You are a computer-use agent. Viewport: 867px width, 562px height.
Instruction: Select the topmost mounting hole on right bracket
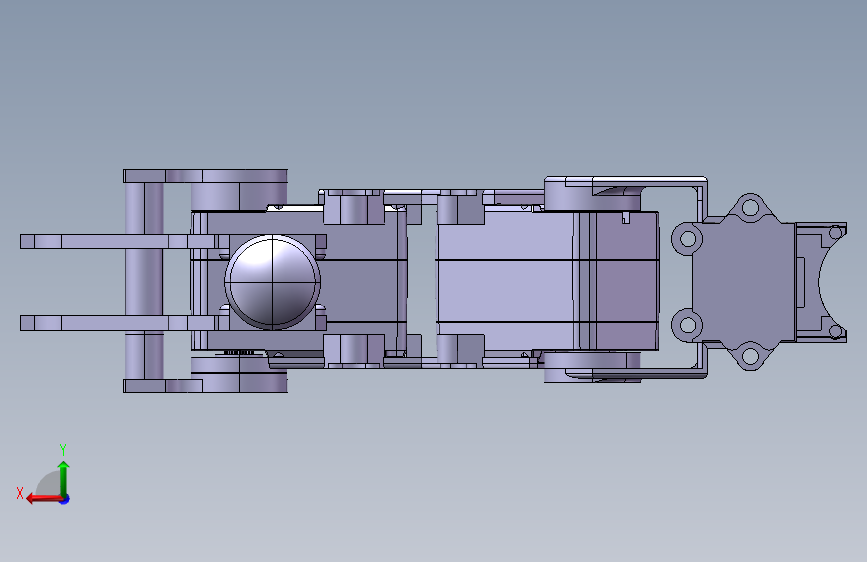coord(750,208)
